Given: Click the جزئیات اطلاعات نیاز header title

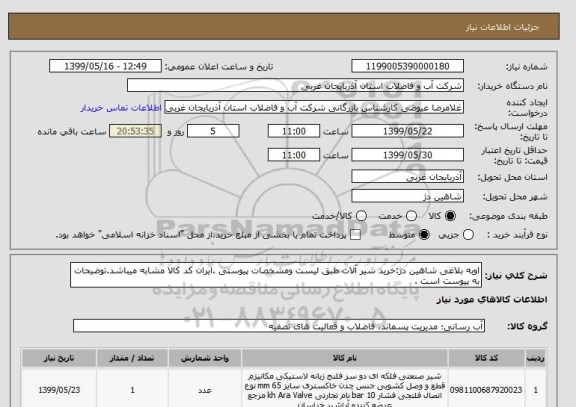Looking at the screenshot, I should pyautogui.click(x=502, y=27).
